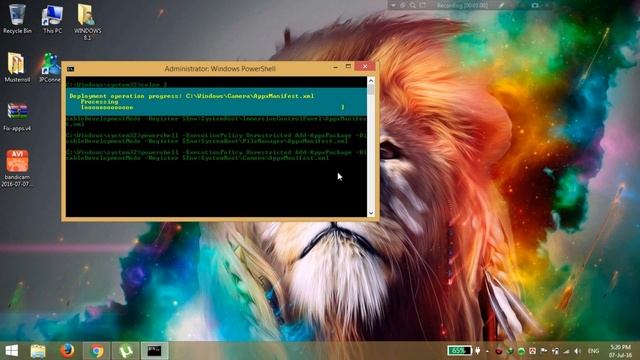Click PowerShell scrollbar up arrow

point(371,80)
